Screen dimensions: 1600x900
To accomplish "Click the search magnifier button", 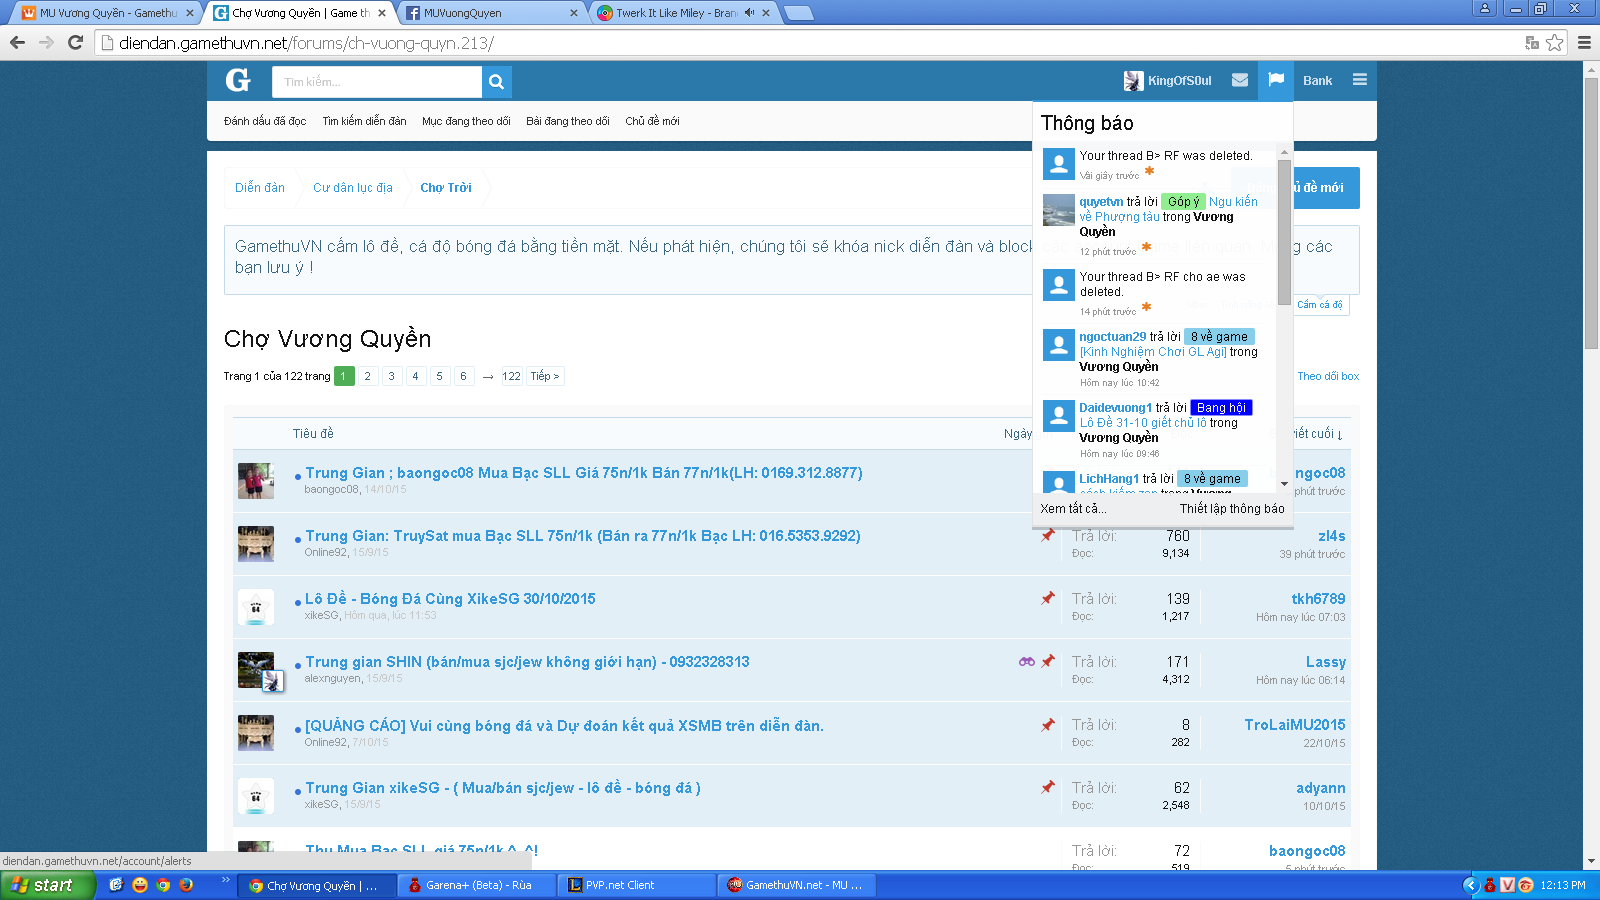I will tap(496, 82).
